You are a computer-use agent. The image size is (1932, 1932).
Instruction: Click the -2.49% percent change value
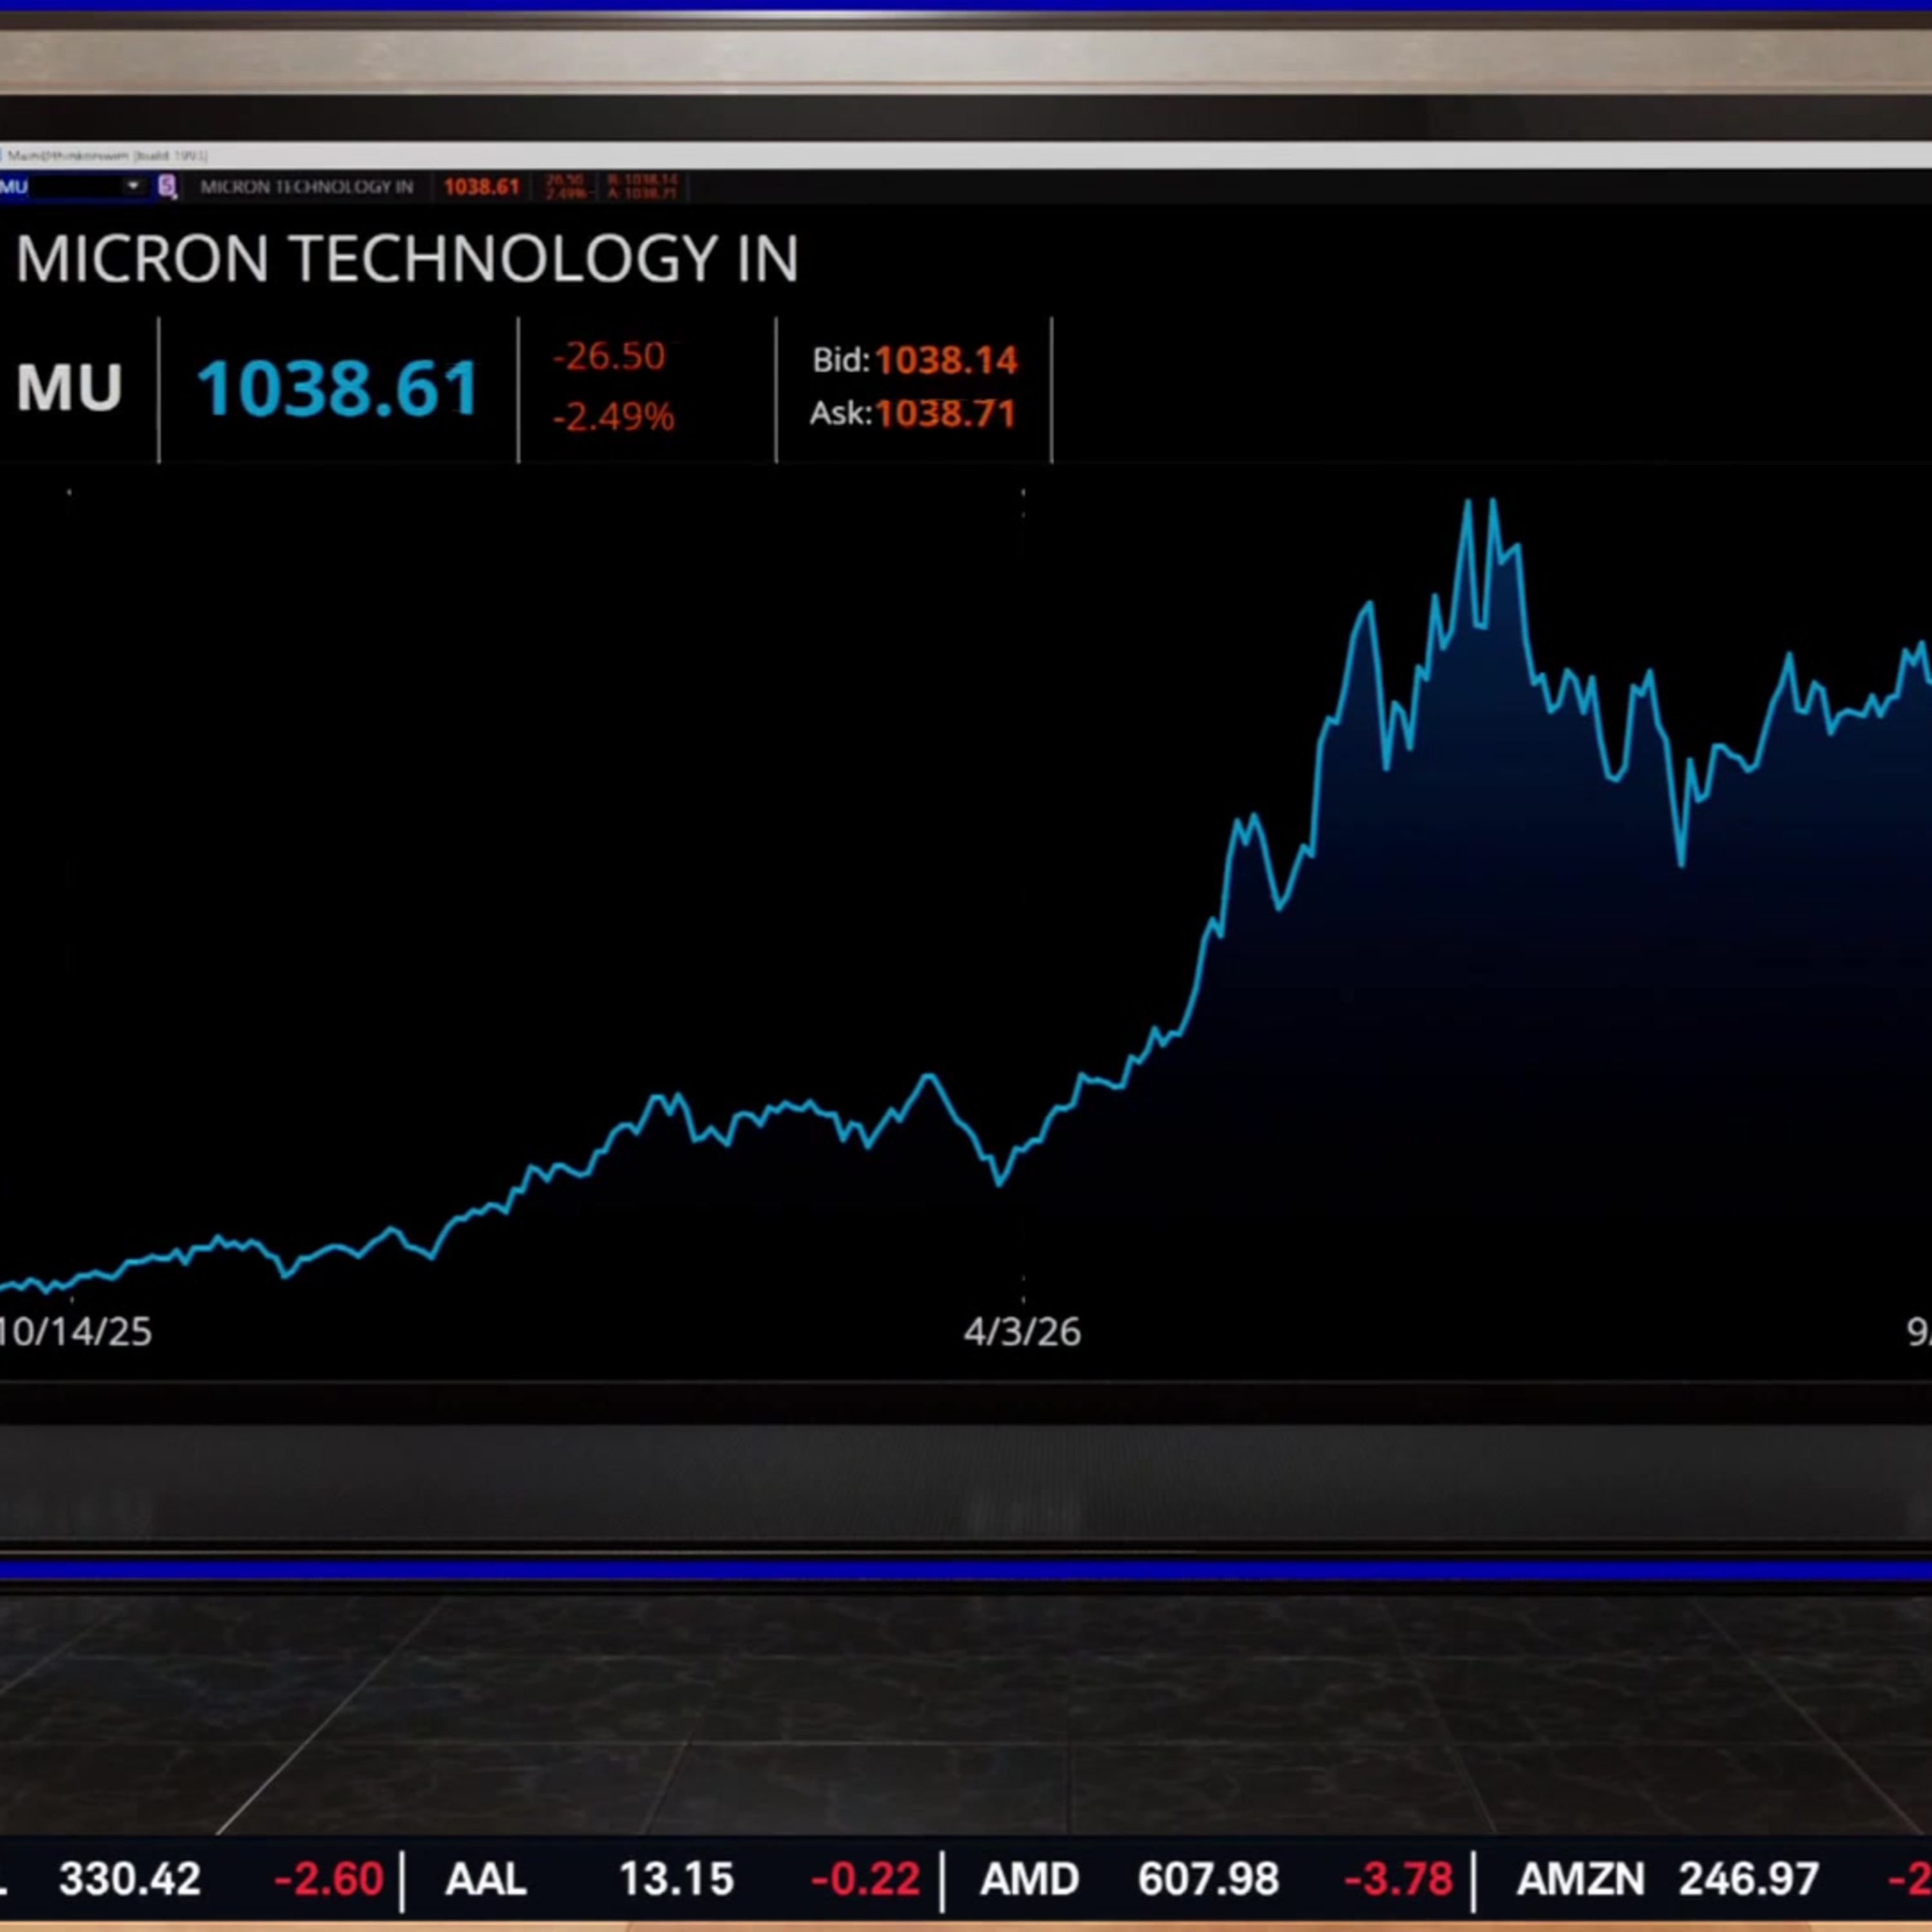(613, 416)
